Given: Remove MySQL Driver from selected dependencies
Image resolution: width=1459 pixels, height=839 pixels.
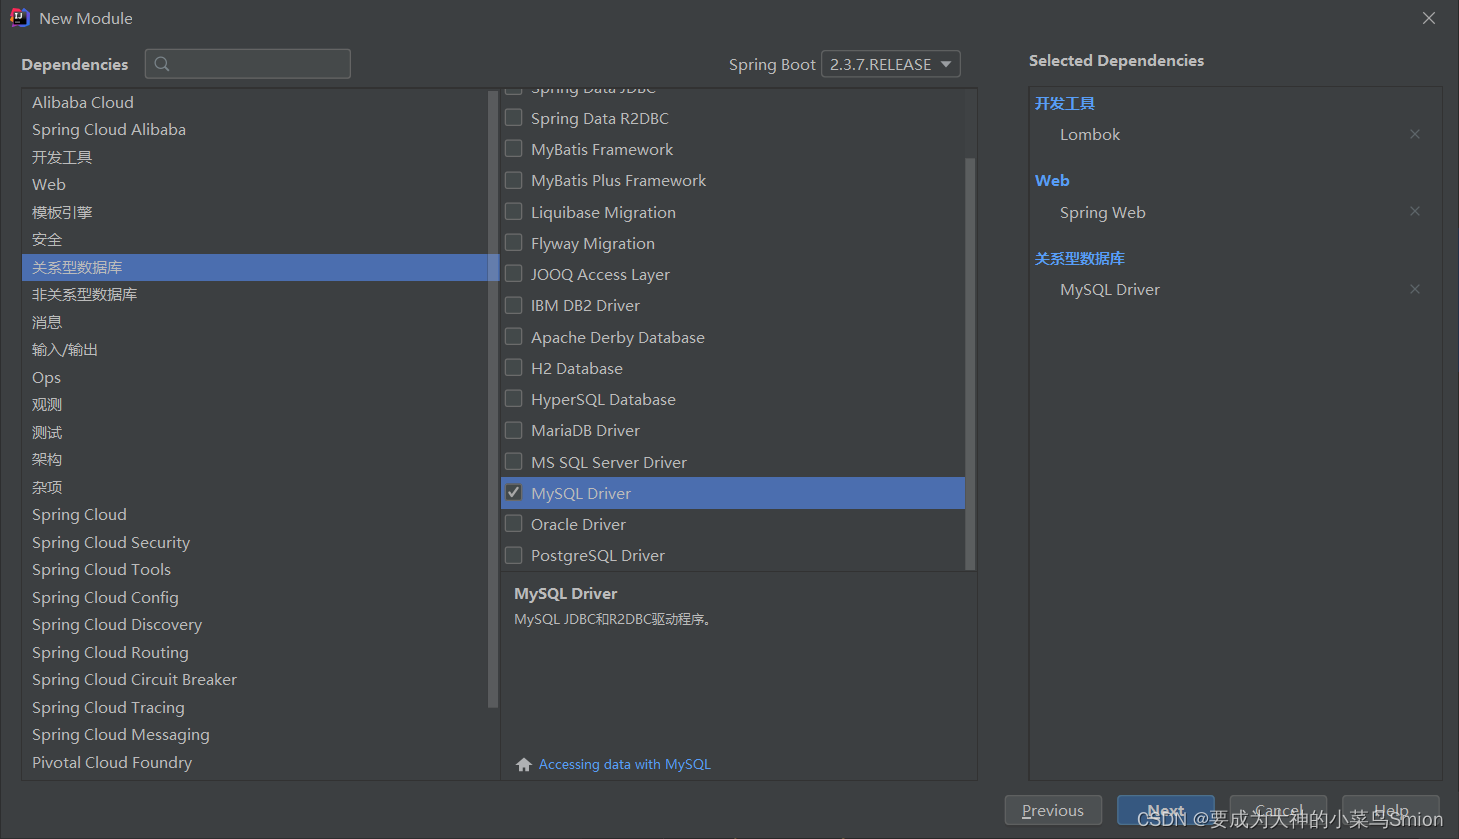Looking at the screenshot, I should [1415, 289].
